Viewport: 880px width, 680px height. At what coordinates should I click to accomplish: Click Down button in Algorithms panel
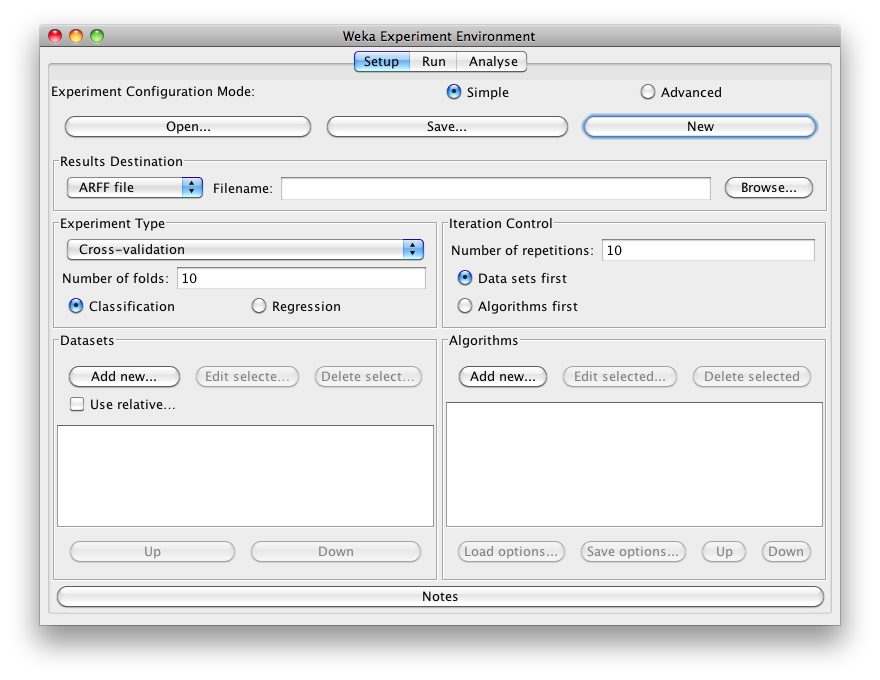pyautogui.click(x=786, y=552)
